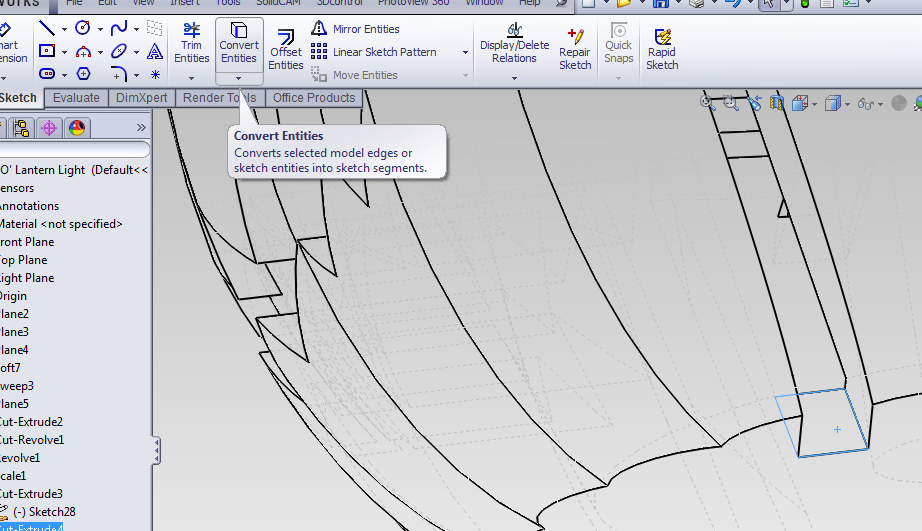
Task: Open the Trim Entities dropdown arrow
Action: [x=192, y=78]
